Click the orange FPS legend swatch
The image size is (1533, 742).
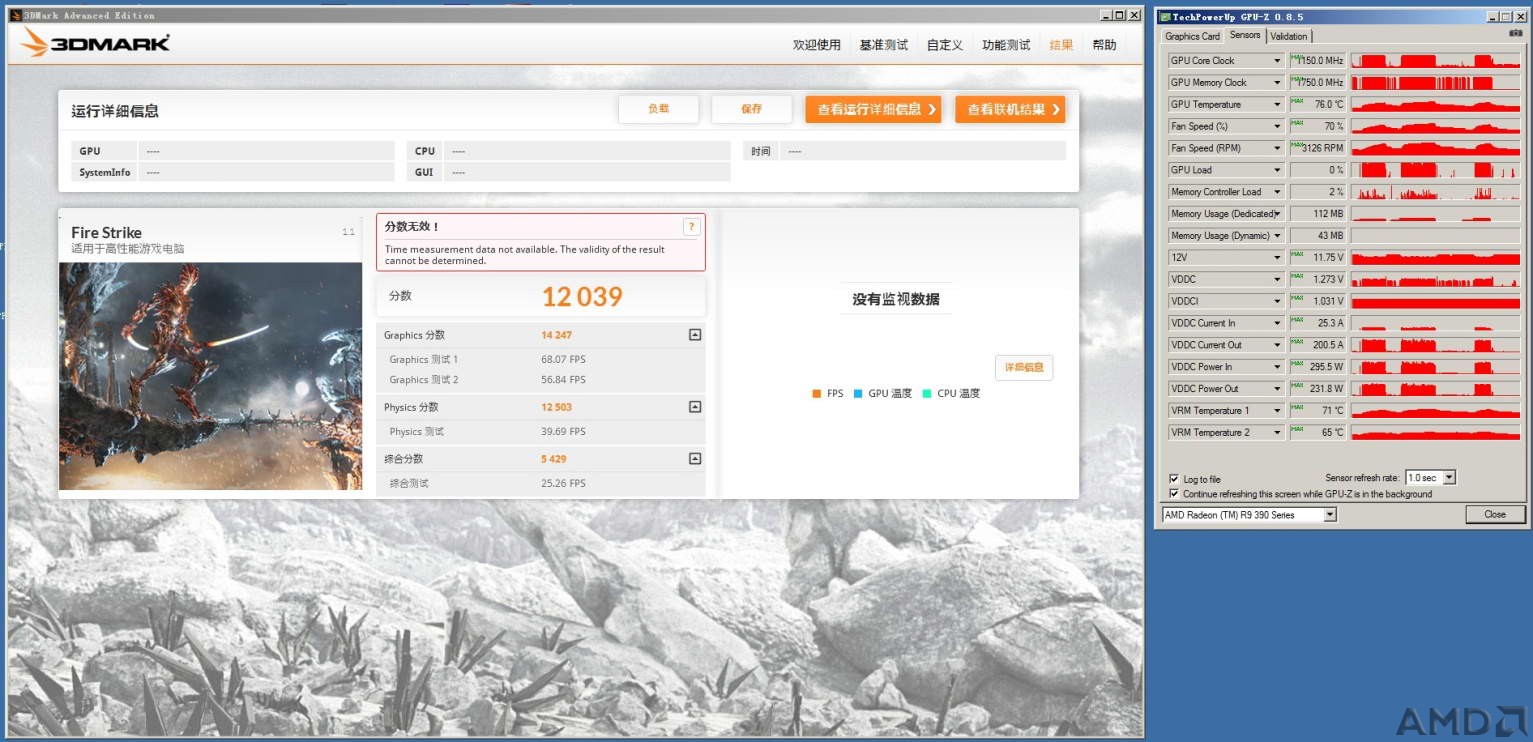pos(817,394)
